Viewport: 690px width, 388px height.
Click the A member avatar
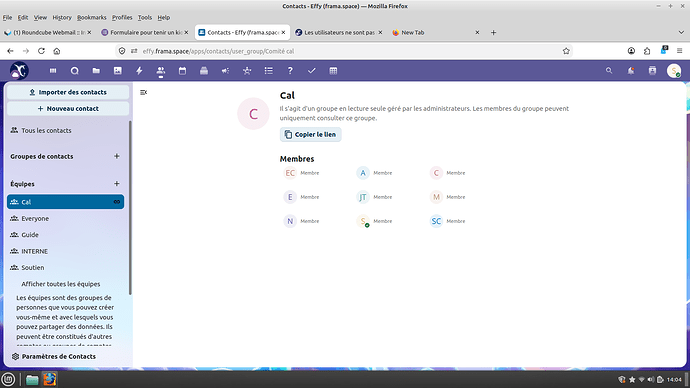point(363,173)
